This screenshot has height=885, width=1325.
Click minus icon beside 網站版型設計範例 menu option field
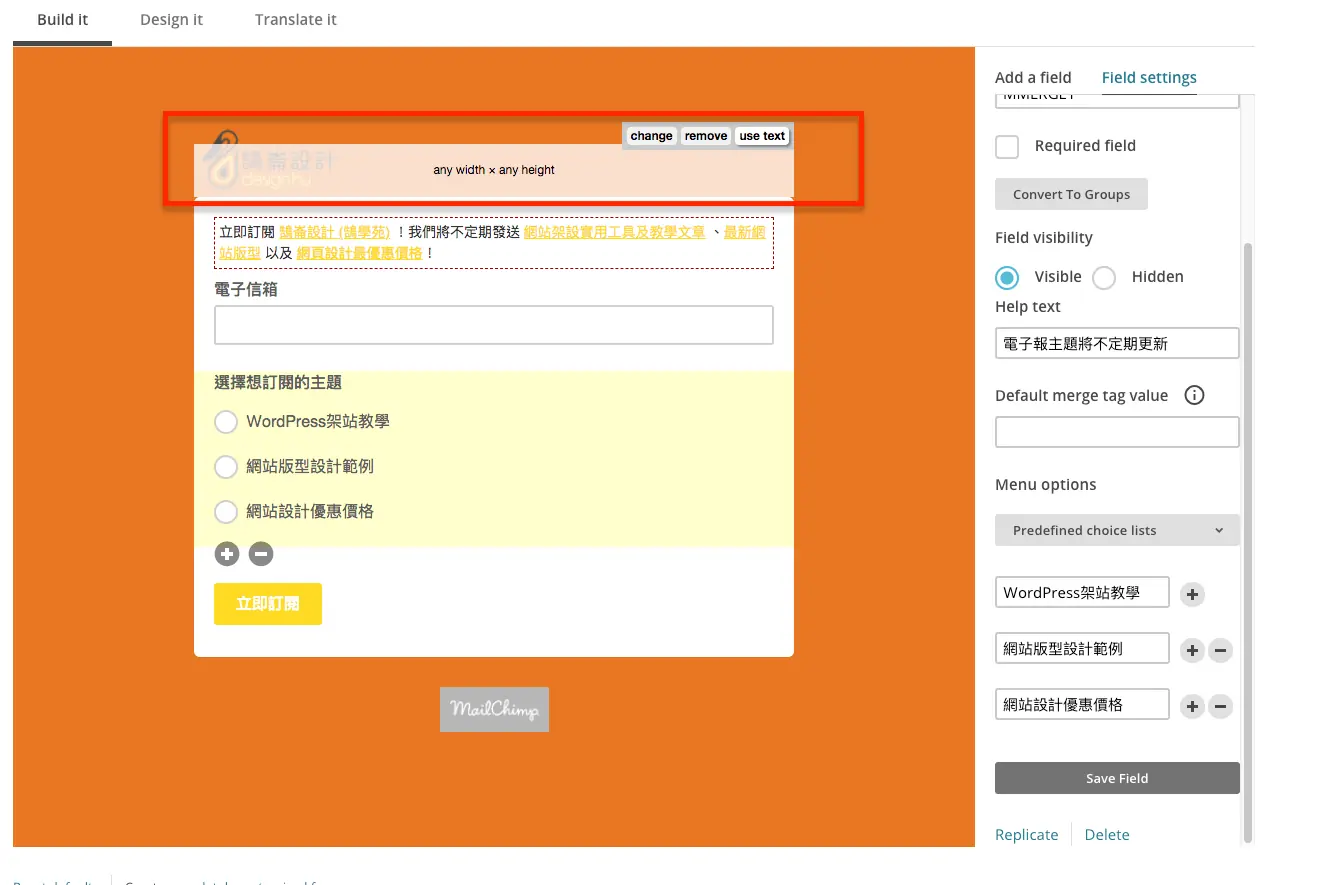tap(1220, 651)
